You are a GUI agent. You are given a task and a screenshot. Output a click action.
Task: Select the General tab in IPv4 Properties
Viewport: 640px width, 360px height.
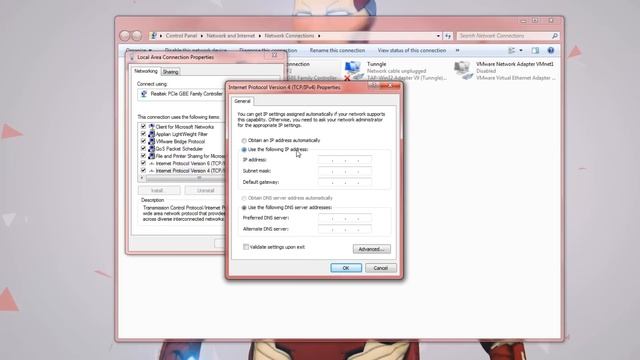click(242, 101)
